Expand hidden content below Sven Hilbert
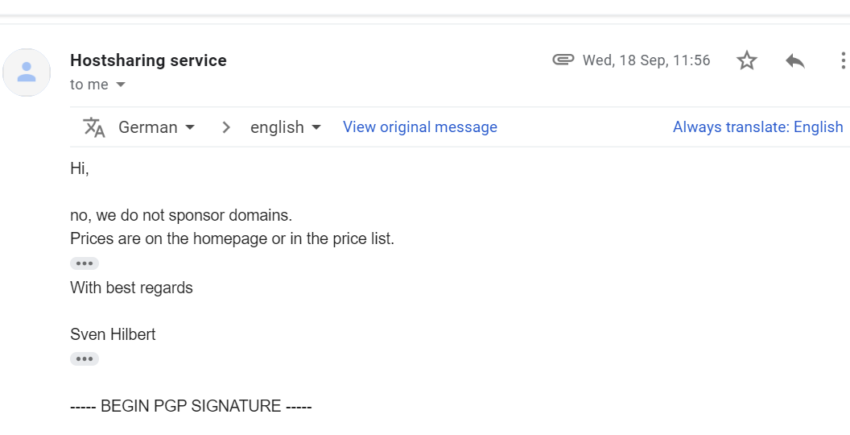850x435 pixels. pyautogui.click(x=84, y=359)
